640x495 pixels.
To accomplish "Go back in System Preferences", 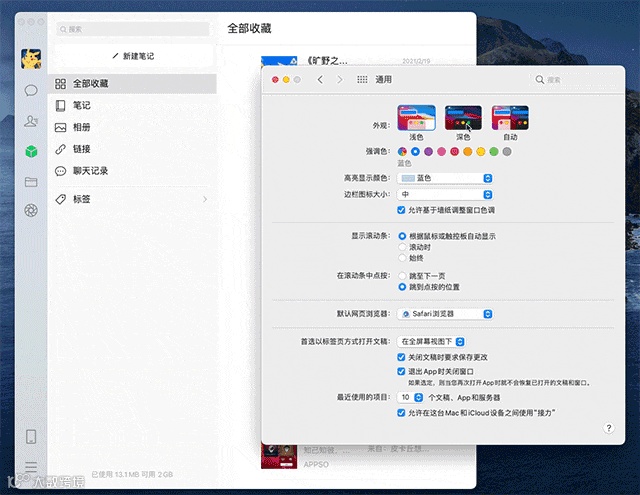I will click(320, 80).
